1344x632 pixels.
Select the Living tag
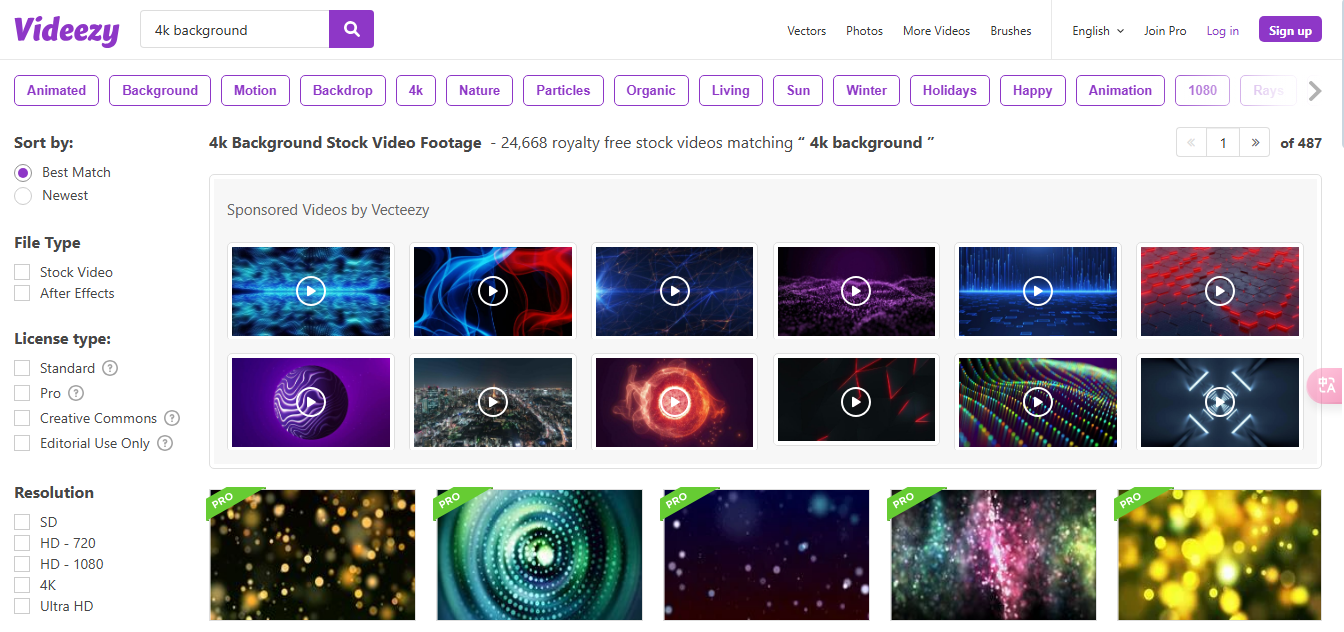click(x=731, y=90)
